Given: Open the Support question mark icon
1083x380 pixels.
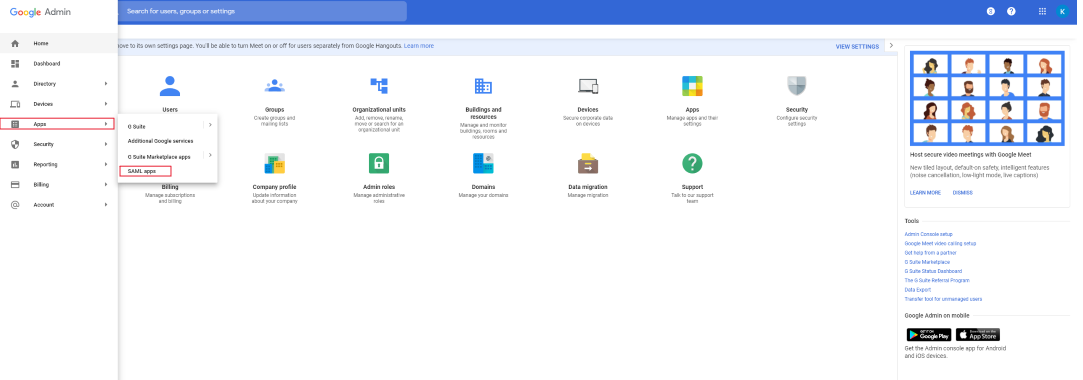Looking at the screenshot, I should [692, 164].
